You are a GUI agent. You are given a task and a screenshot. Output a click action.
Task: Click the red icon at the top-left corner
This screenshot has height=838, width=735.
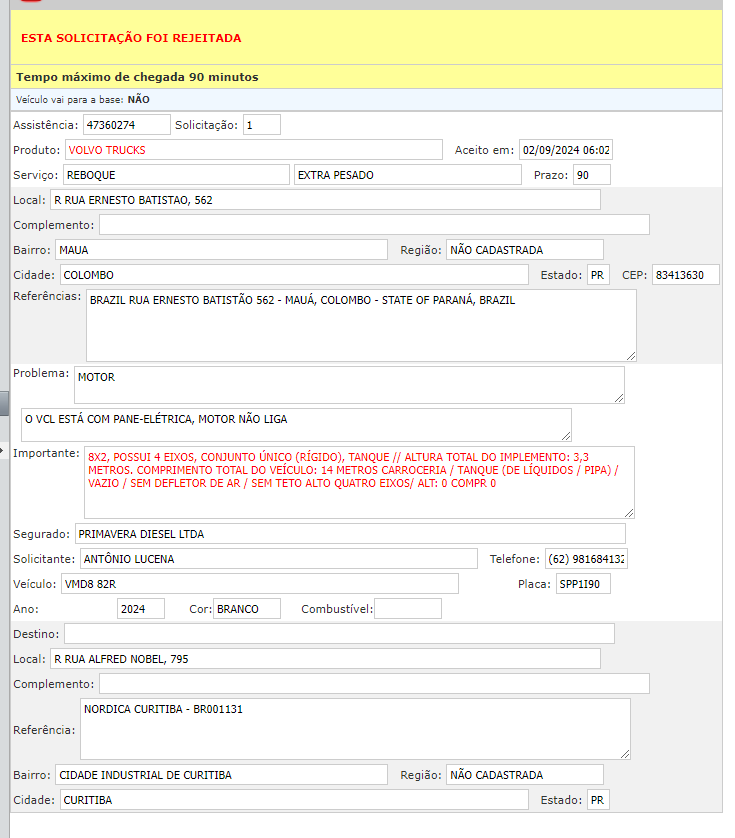(30, 3)
